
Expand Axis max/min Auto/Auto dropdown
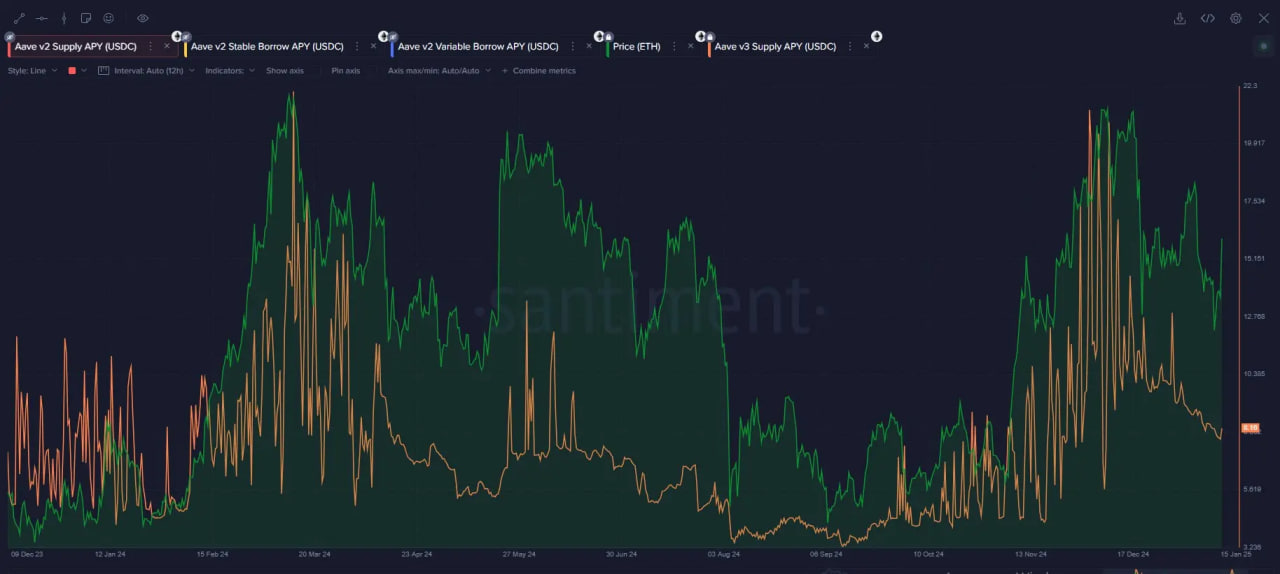(439, 71)
